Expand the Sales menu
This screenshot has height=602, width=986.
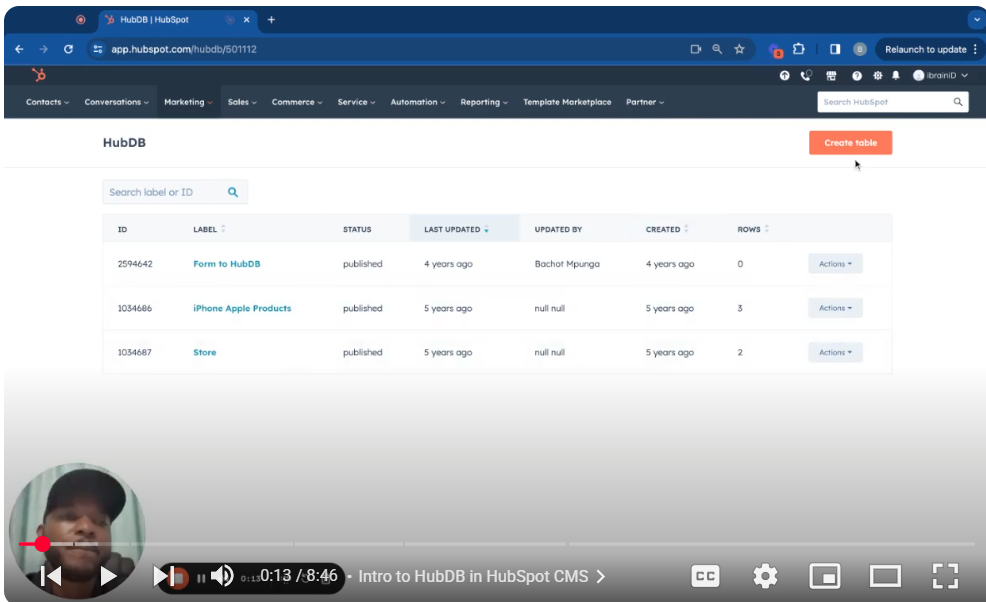(x=242, y=102)
